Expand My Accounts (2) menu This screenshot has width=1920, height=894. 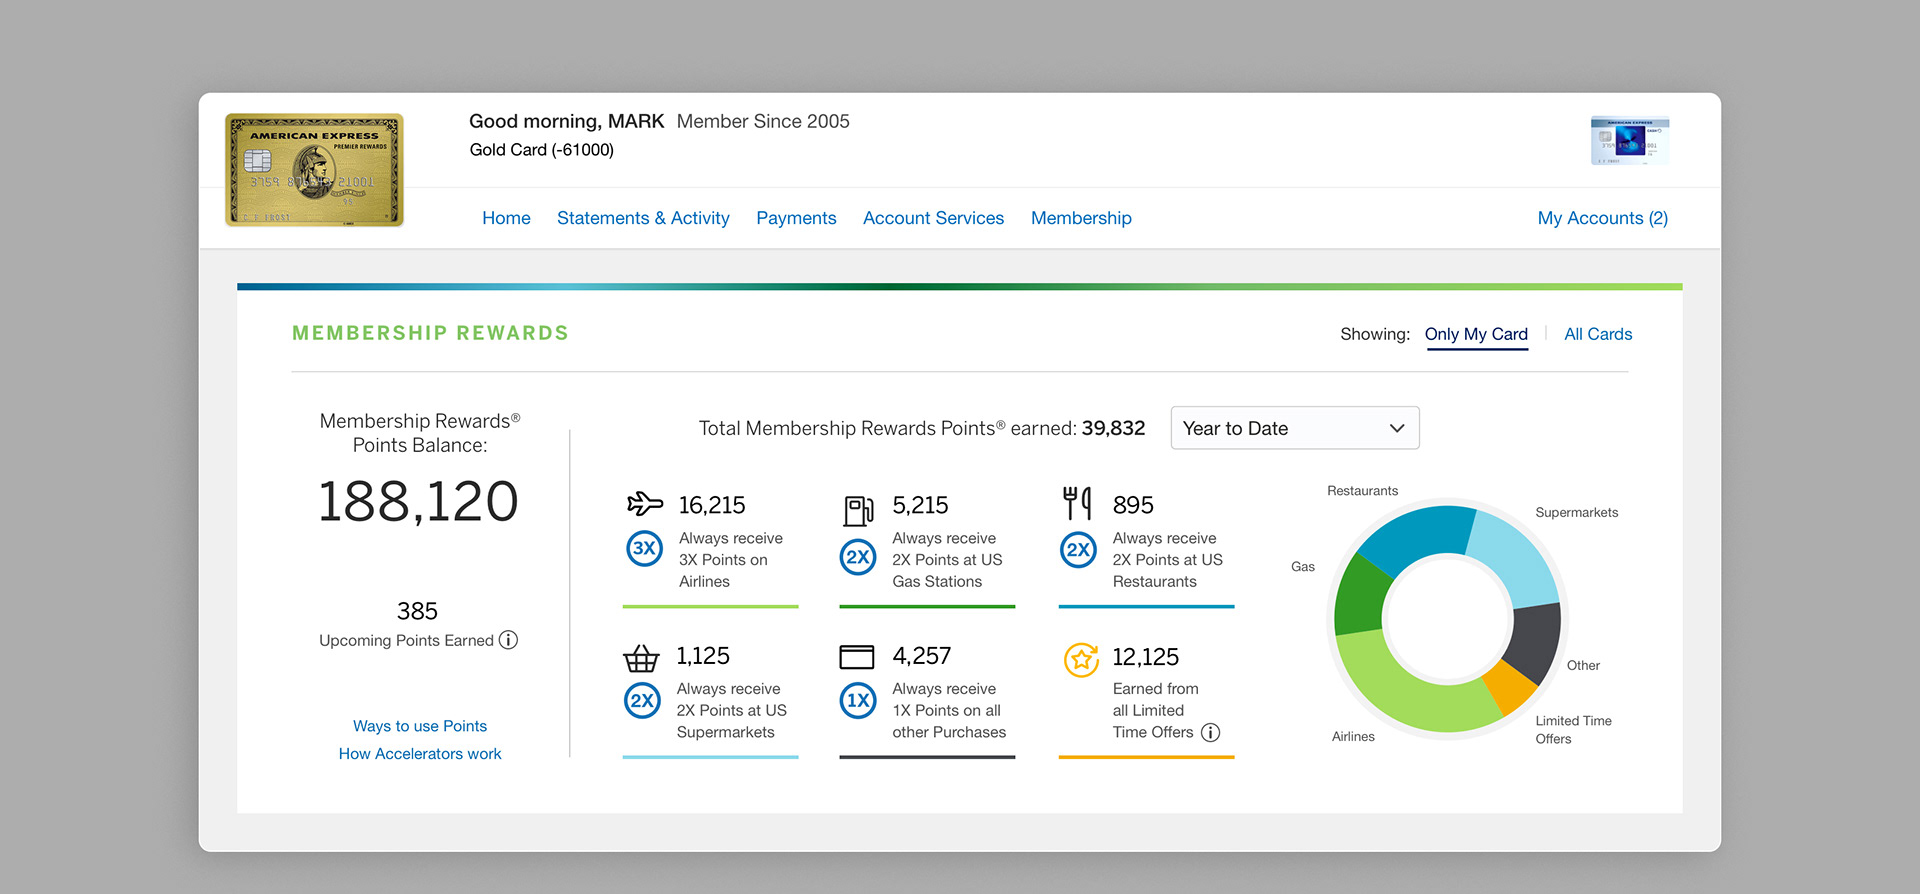1602,218
